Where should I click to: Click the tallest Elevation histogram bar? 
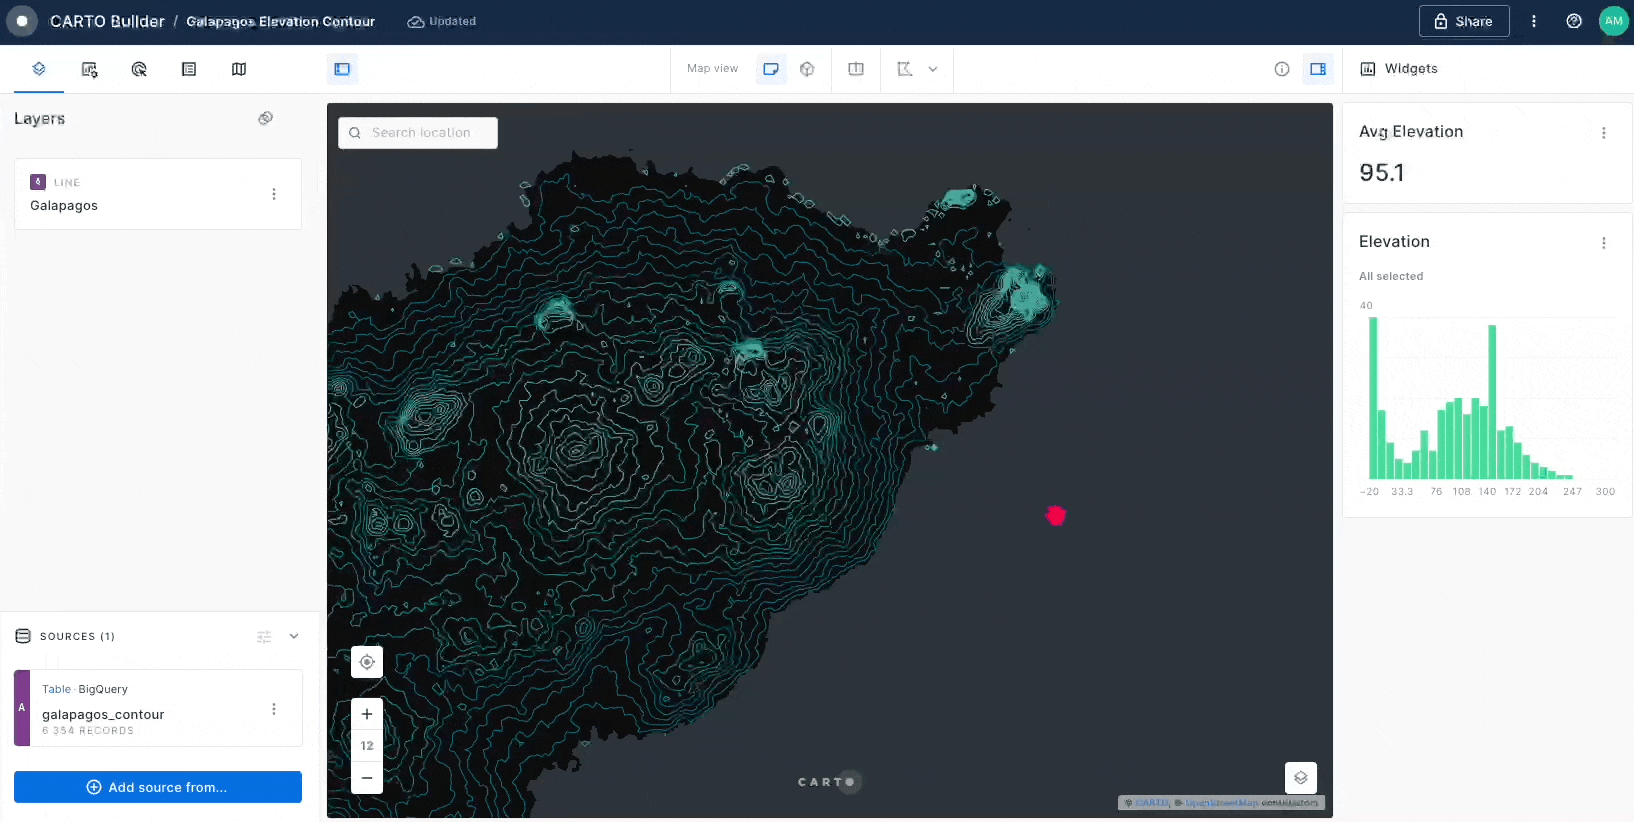point(1373,398)
